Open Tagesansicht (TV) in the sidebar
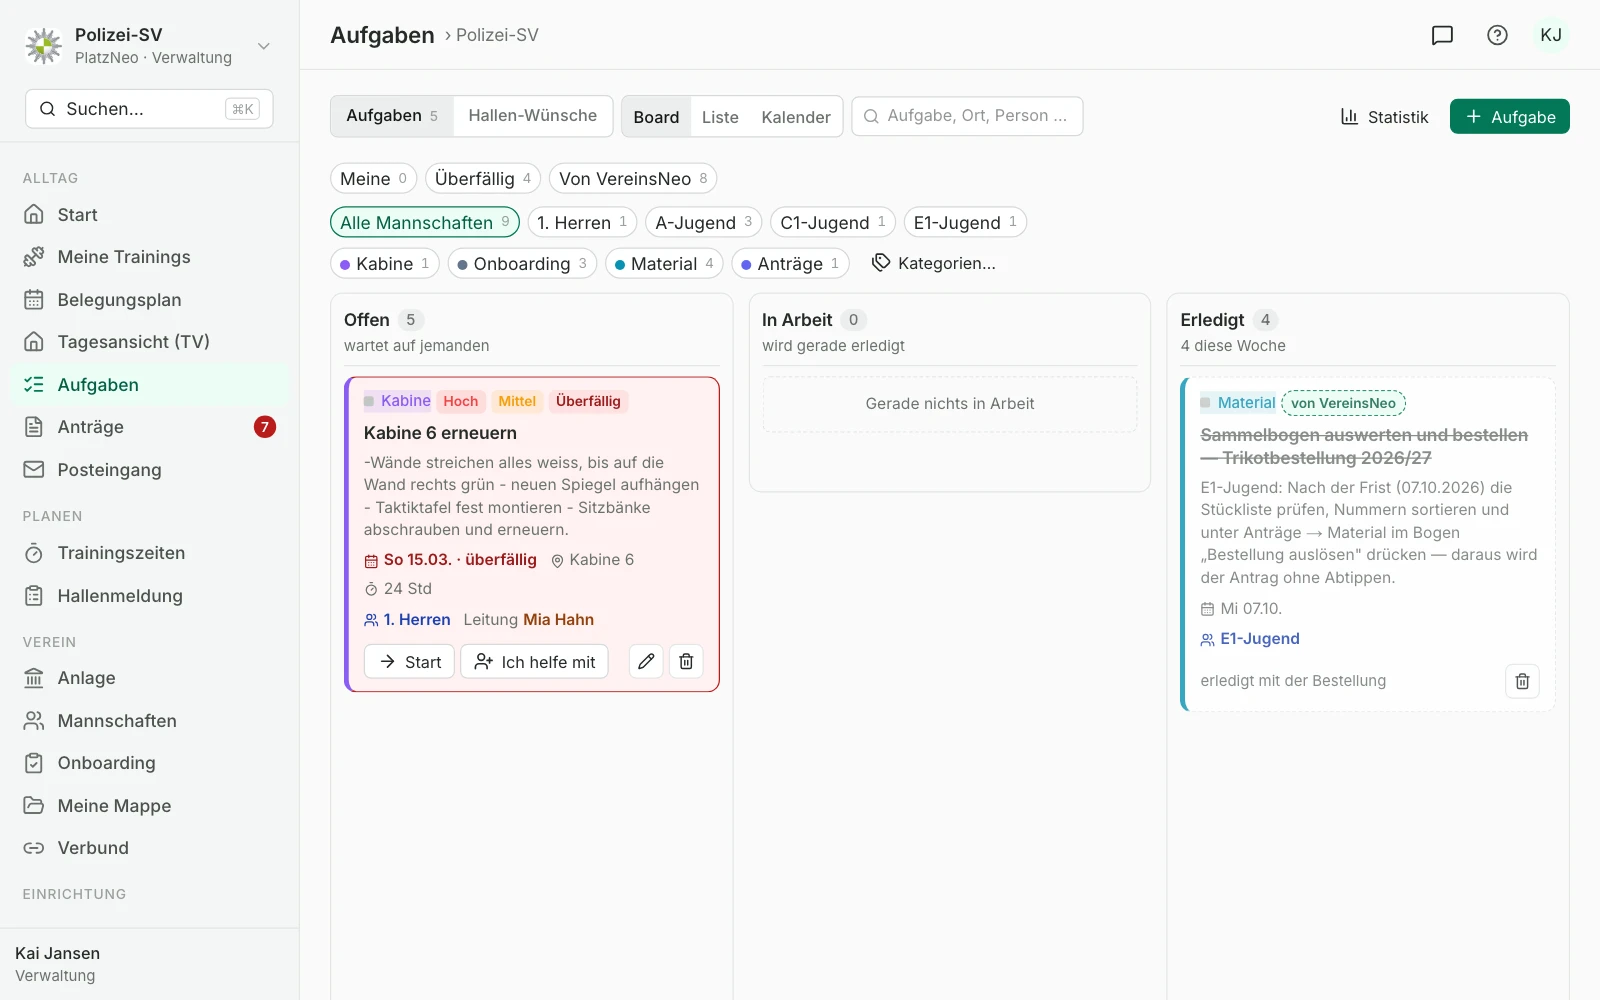This screenshot has width=1600, height=1000. coord(149,342)
